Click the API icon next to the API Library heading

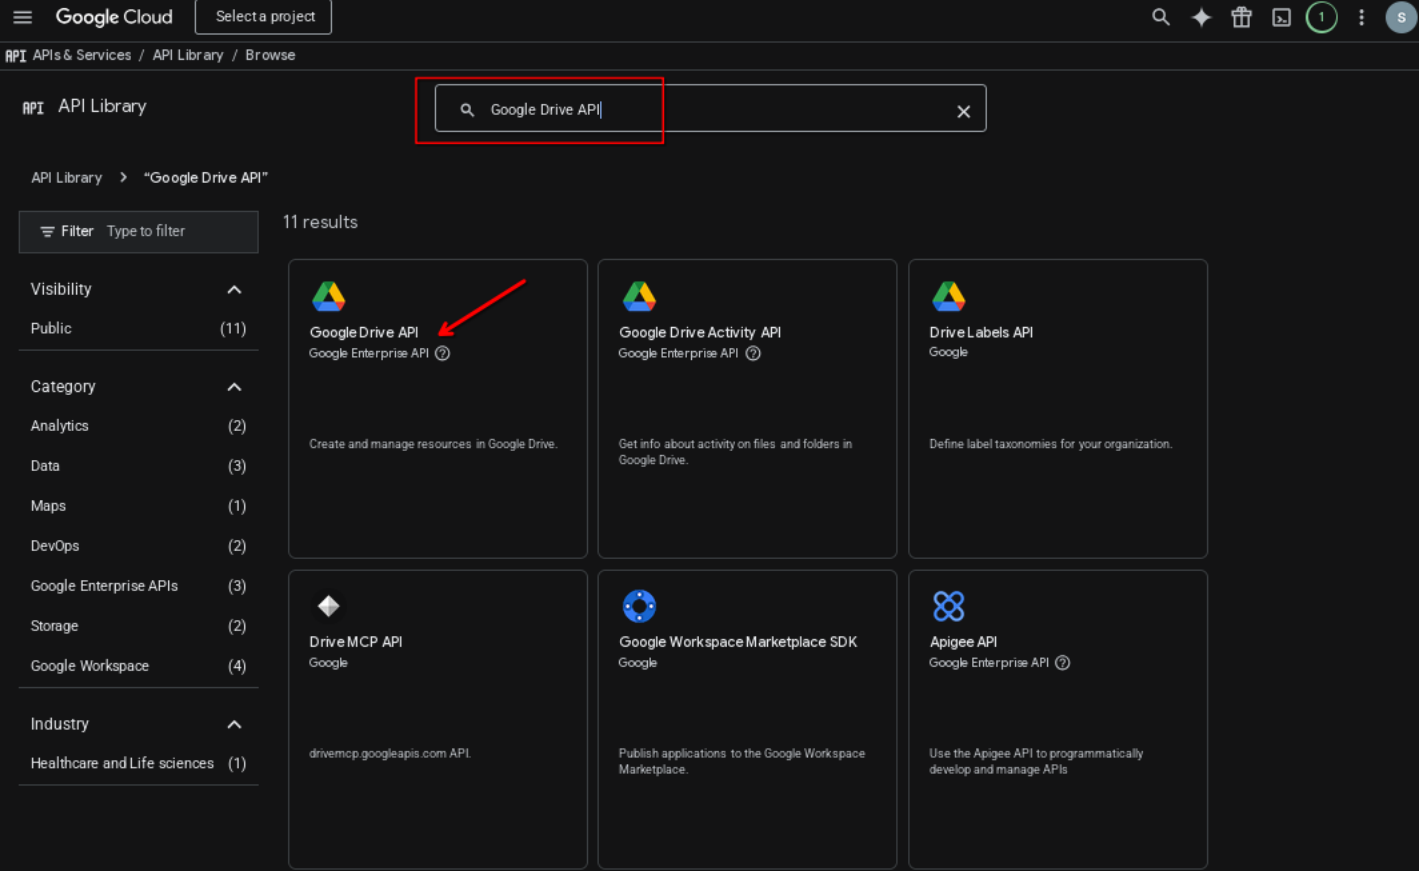click(33, 107)
